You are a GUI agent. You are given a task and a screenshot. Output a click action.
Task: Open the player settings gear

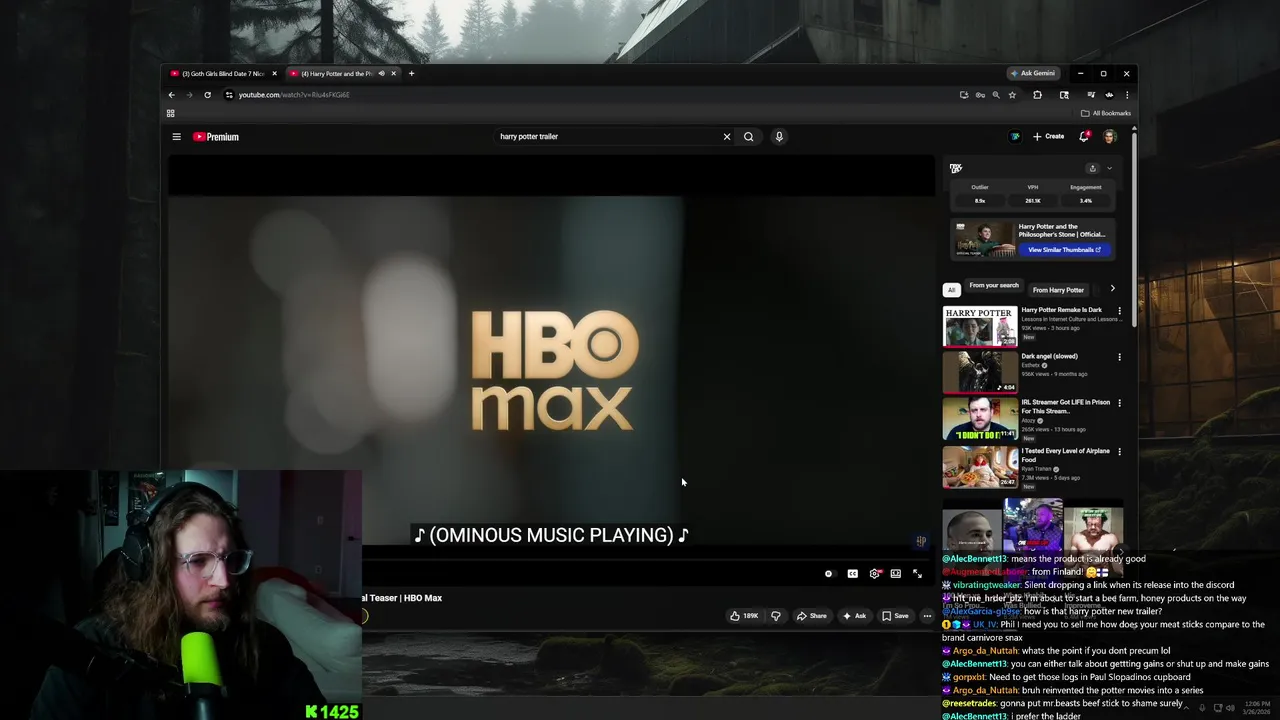875,574
